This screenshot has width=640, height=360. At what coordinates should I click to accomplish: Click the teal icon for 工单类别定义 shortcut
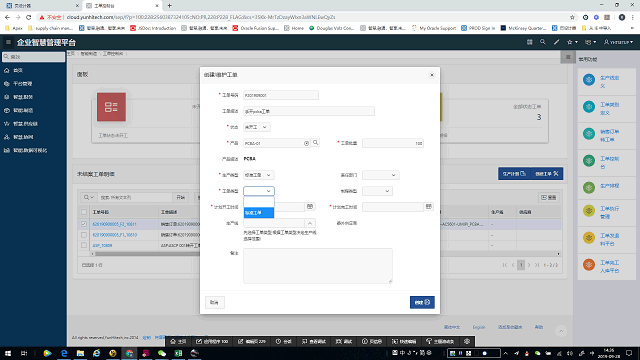[589, 107]
